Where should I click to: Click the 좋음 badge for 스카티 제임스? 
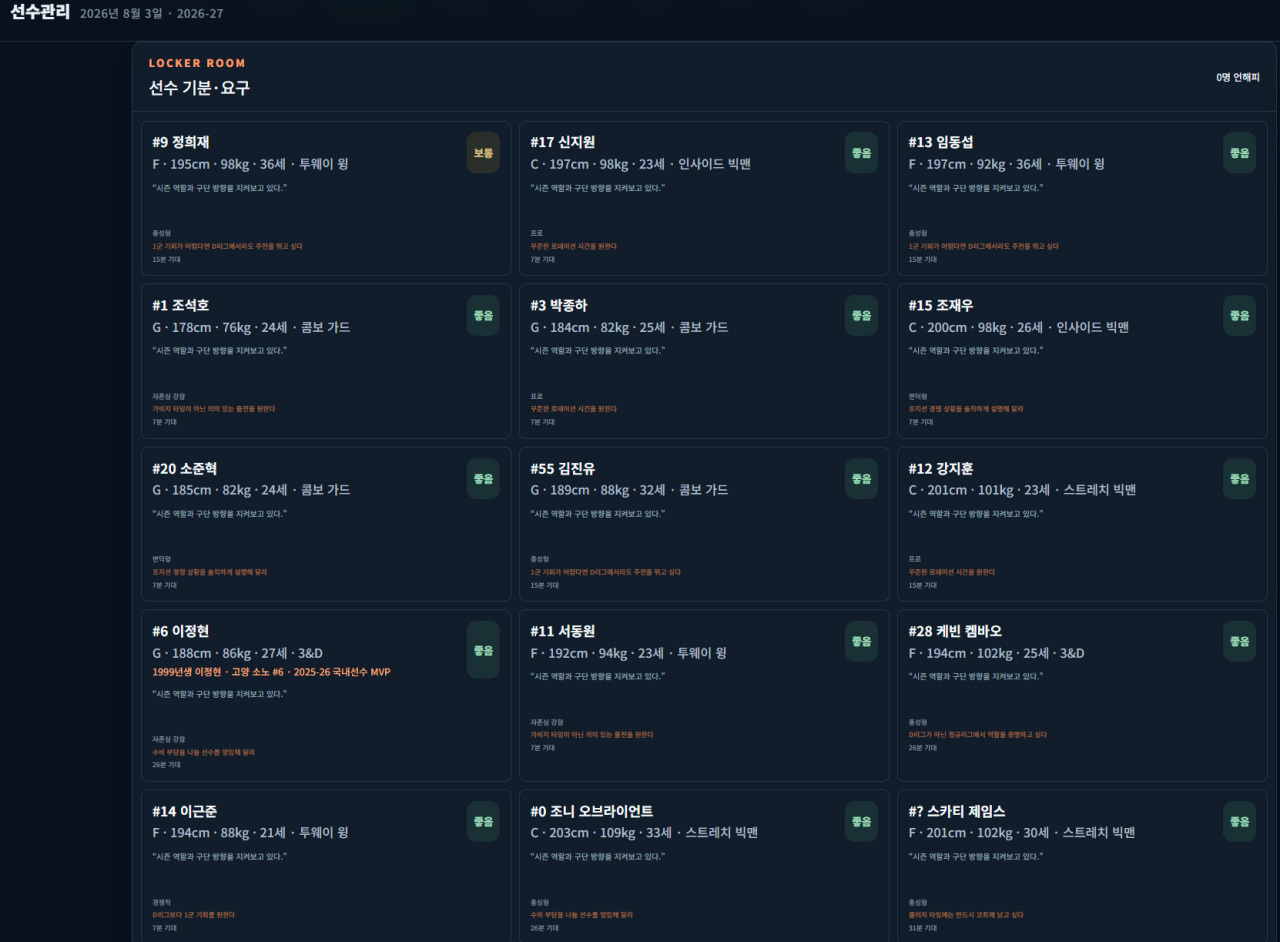coord(1239,821)
